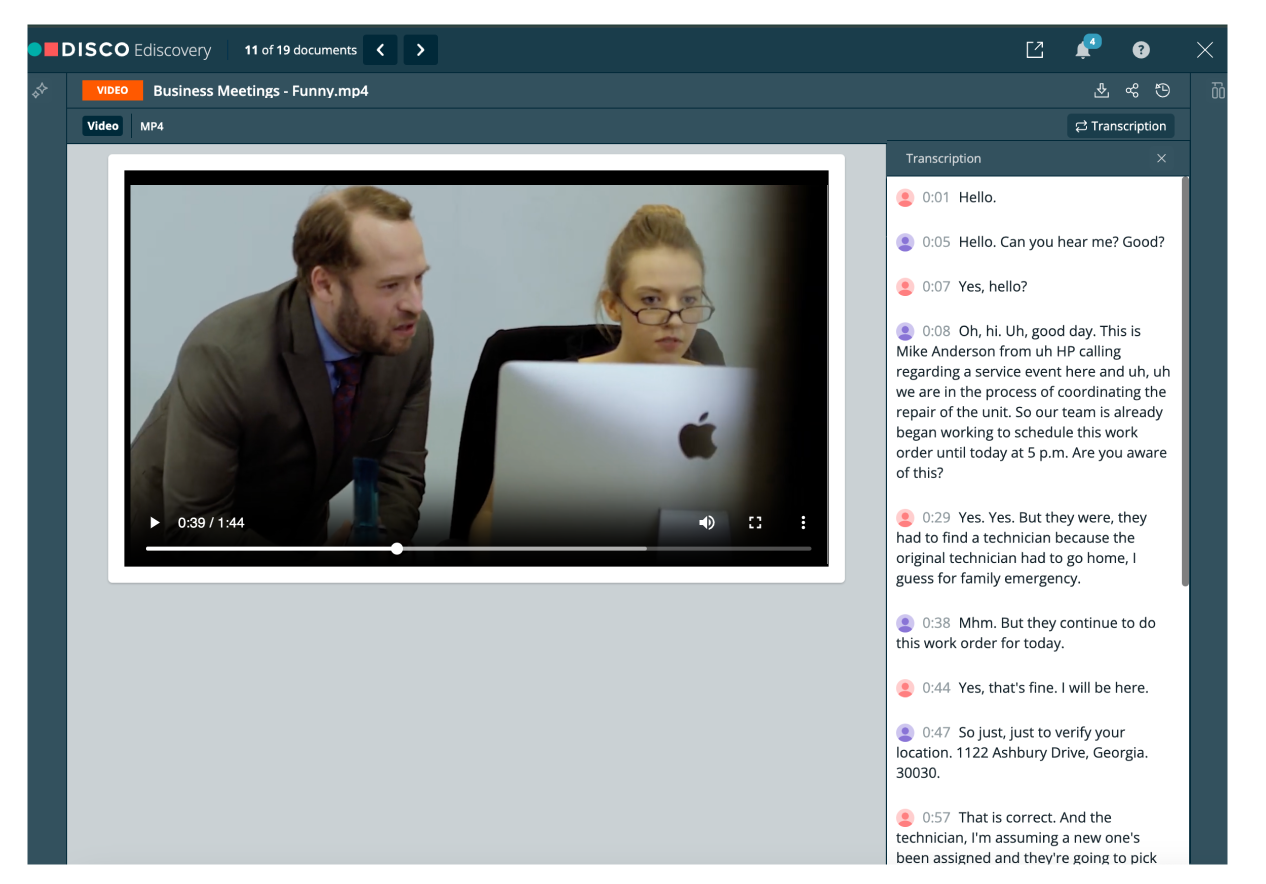Click the orange VIDEO badge
The height and width of the screenshot is (884, 1266).
[x=112, y=91]
